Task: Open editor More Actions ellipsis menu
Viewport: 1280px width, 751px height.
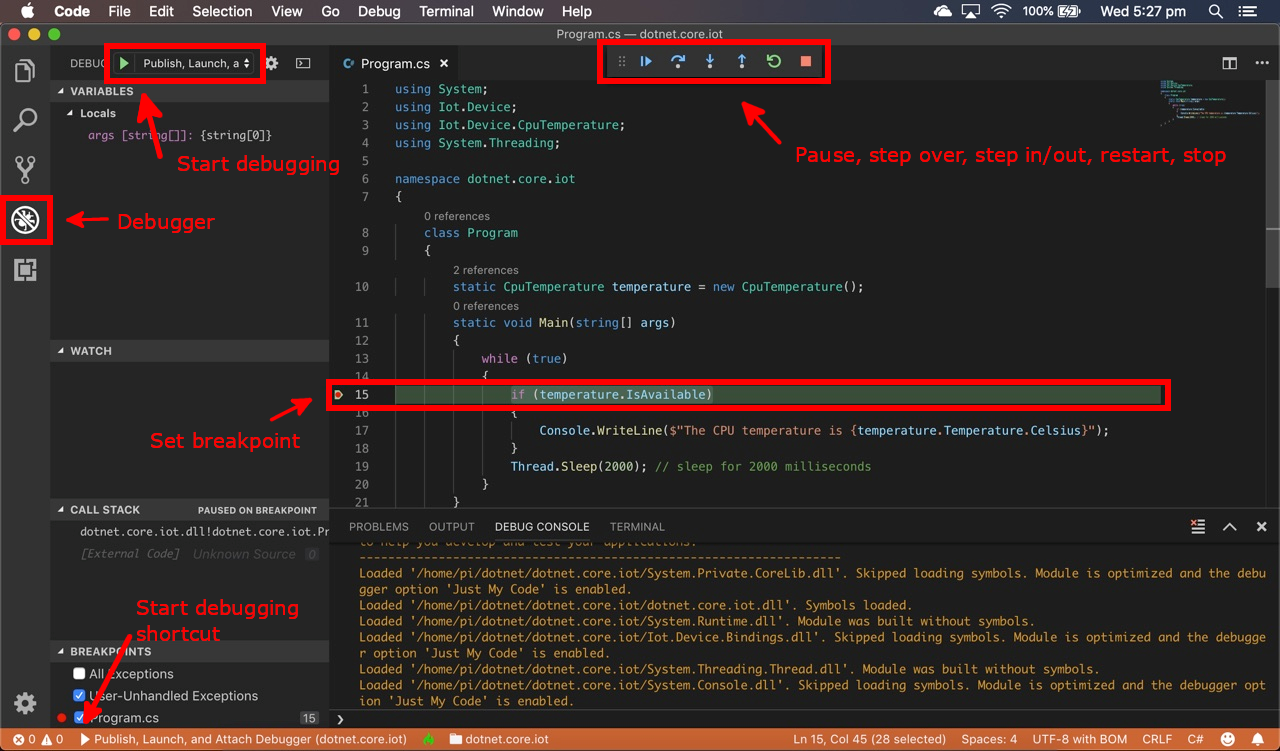Action: click(1262, 63)
